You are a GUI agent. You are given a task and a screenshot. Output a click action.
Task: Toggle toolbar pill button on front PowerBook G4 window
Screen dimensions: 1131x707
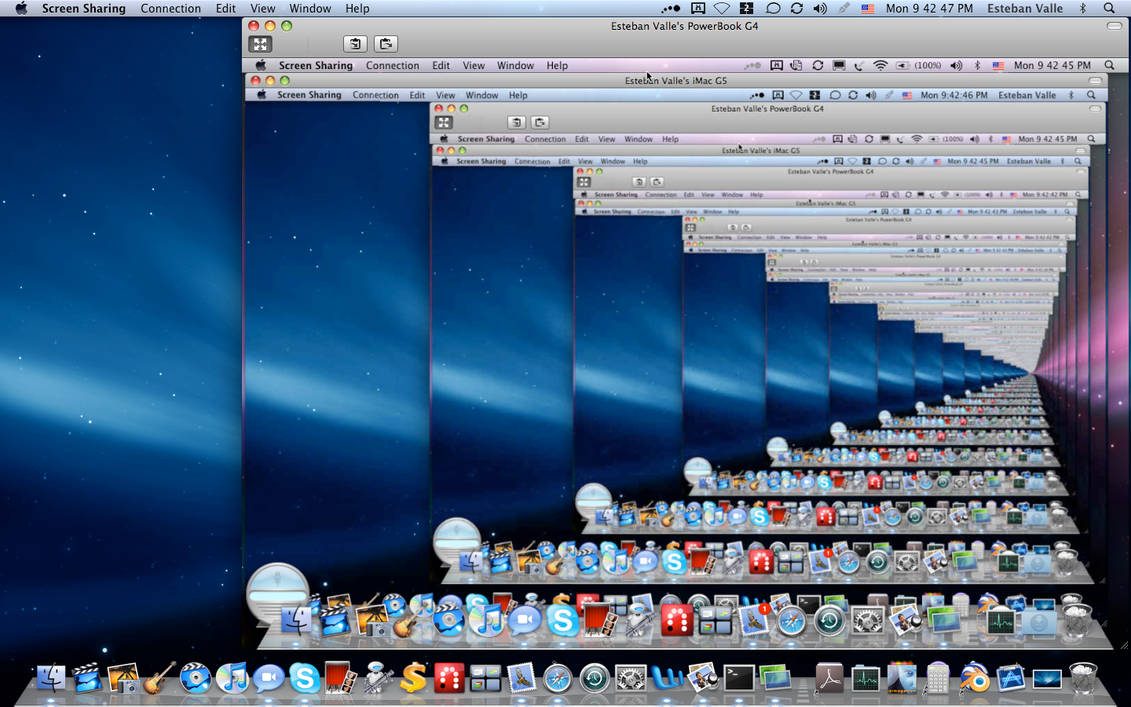[1114, 26]
